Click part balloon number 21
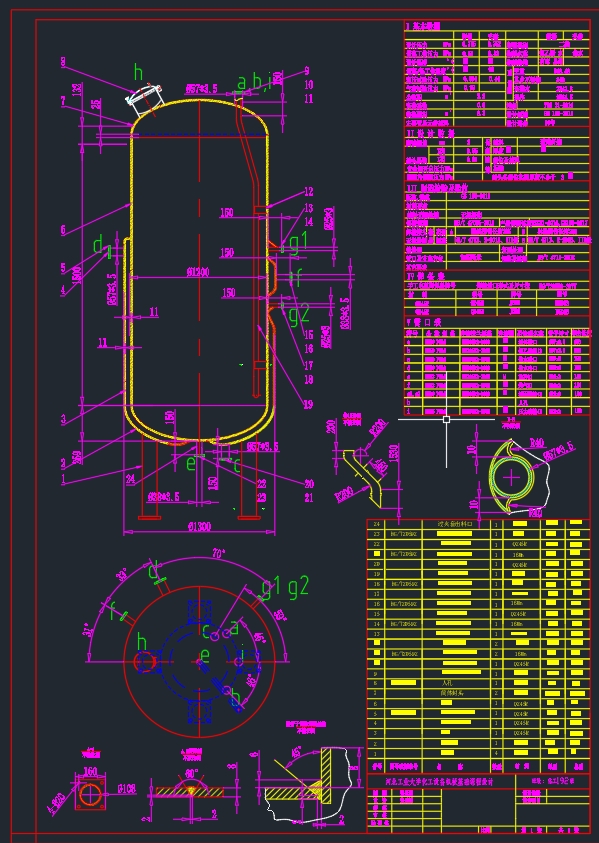Screen dimensions: 599x843 tap(309, 497)
